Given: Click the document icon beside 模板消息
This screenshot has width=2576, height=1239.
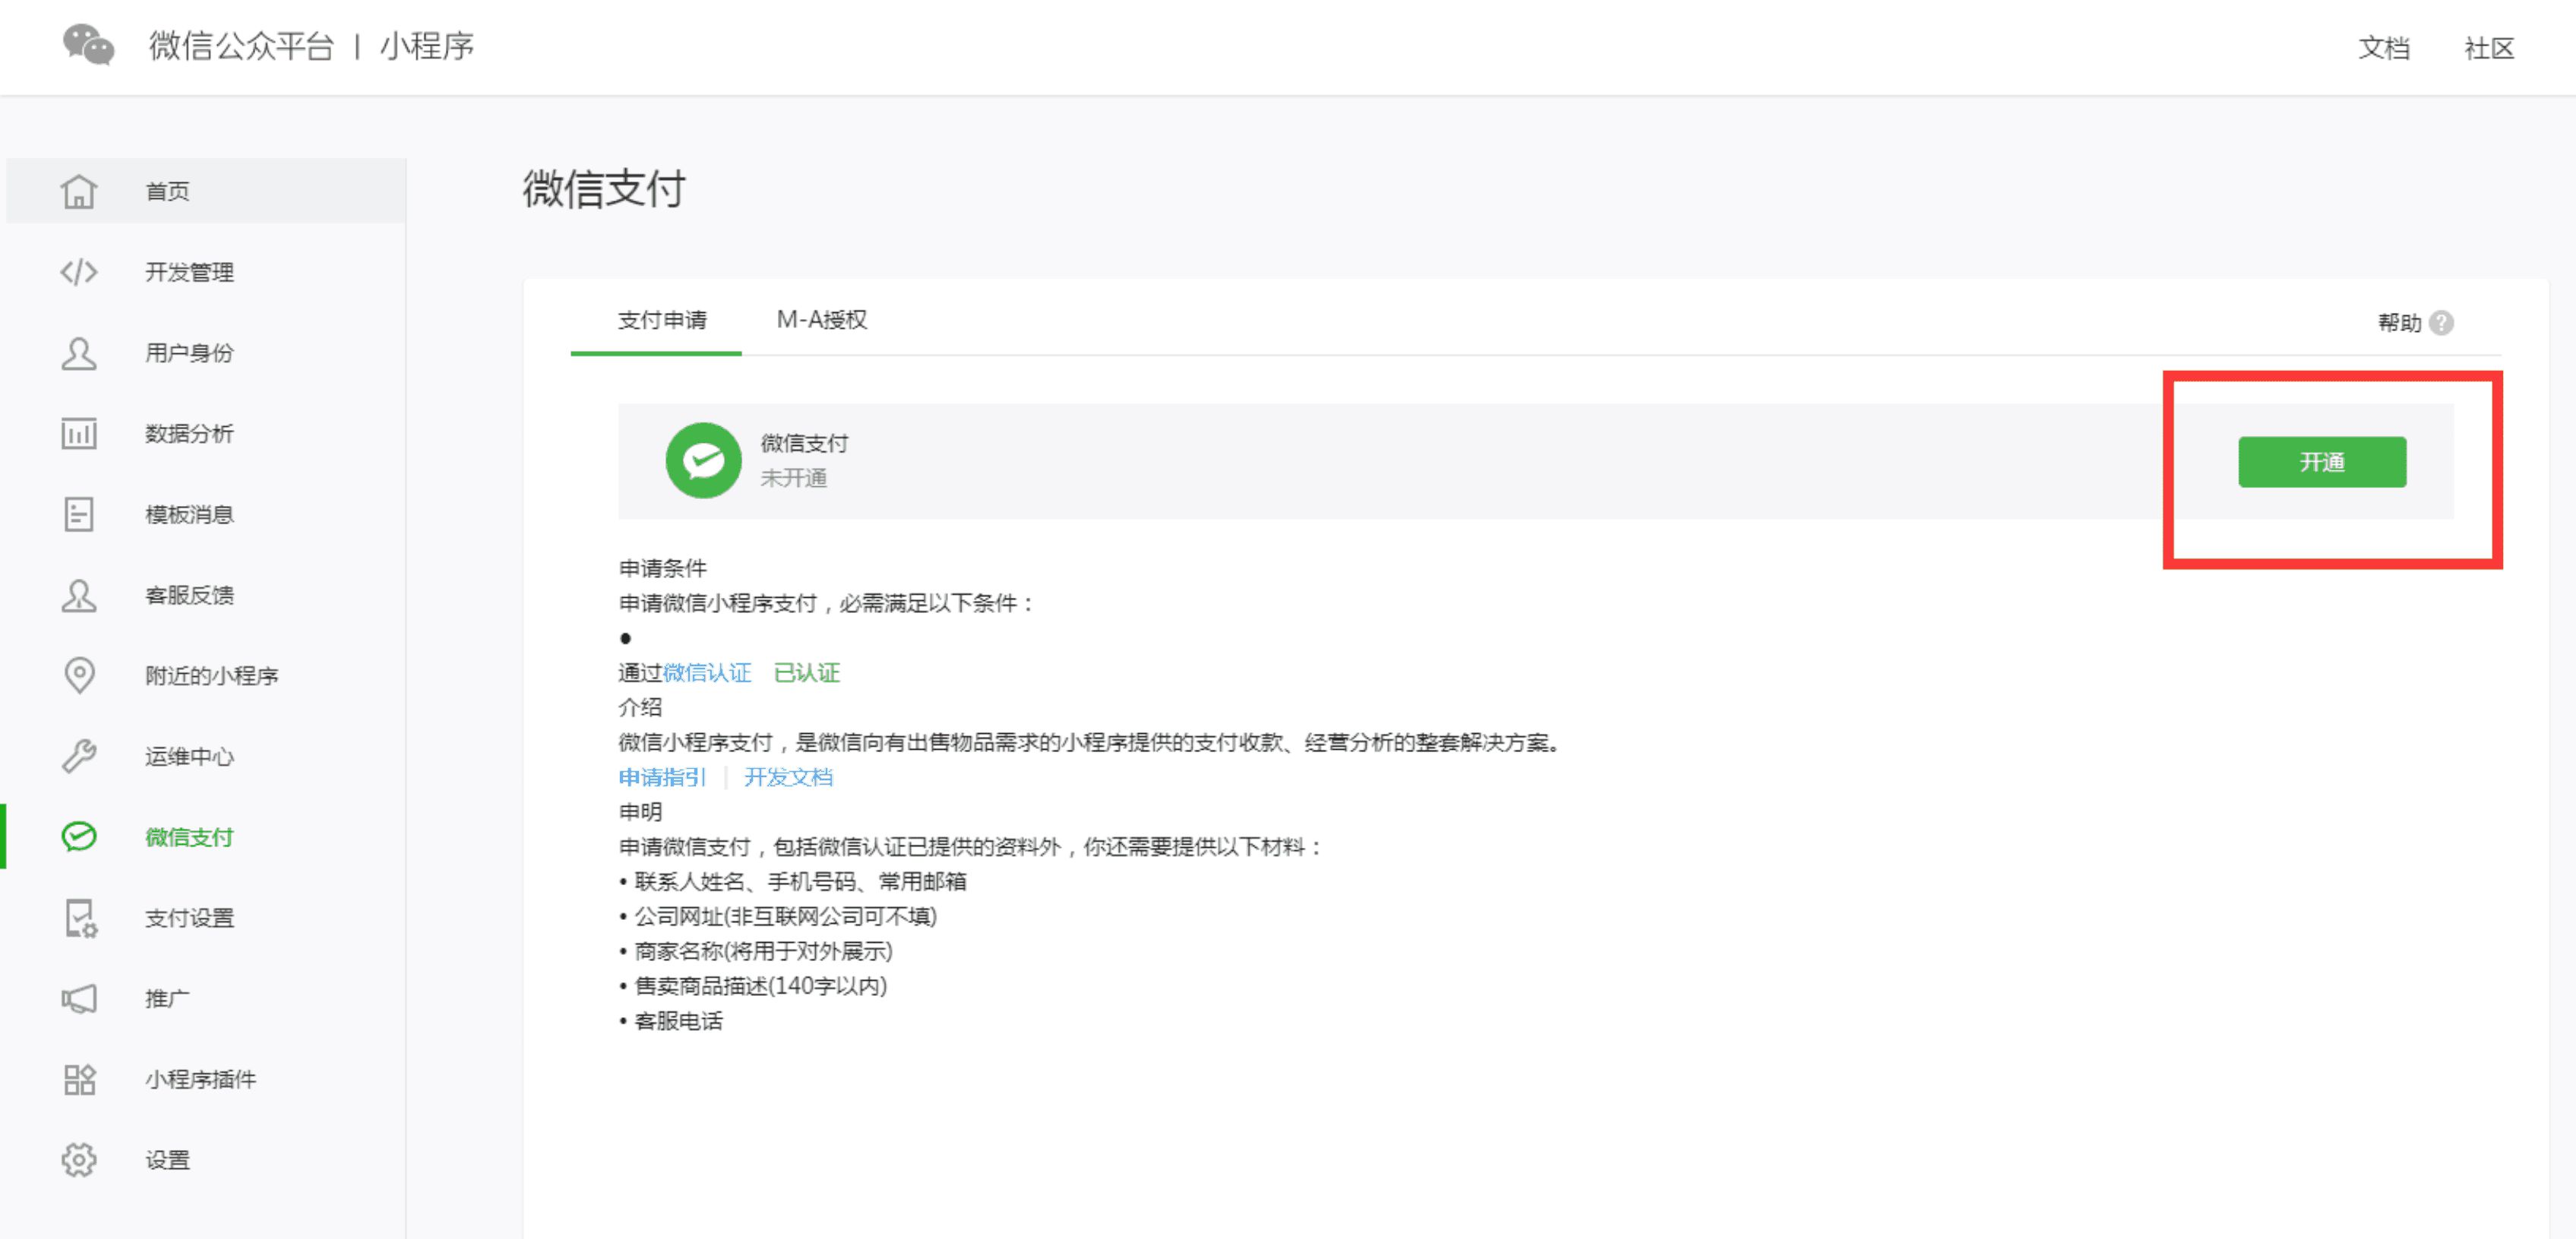Looking at the screenshot, I should coord(79,515).
